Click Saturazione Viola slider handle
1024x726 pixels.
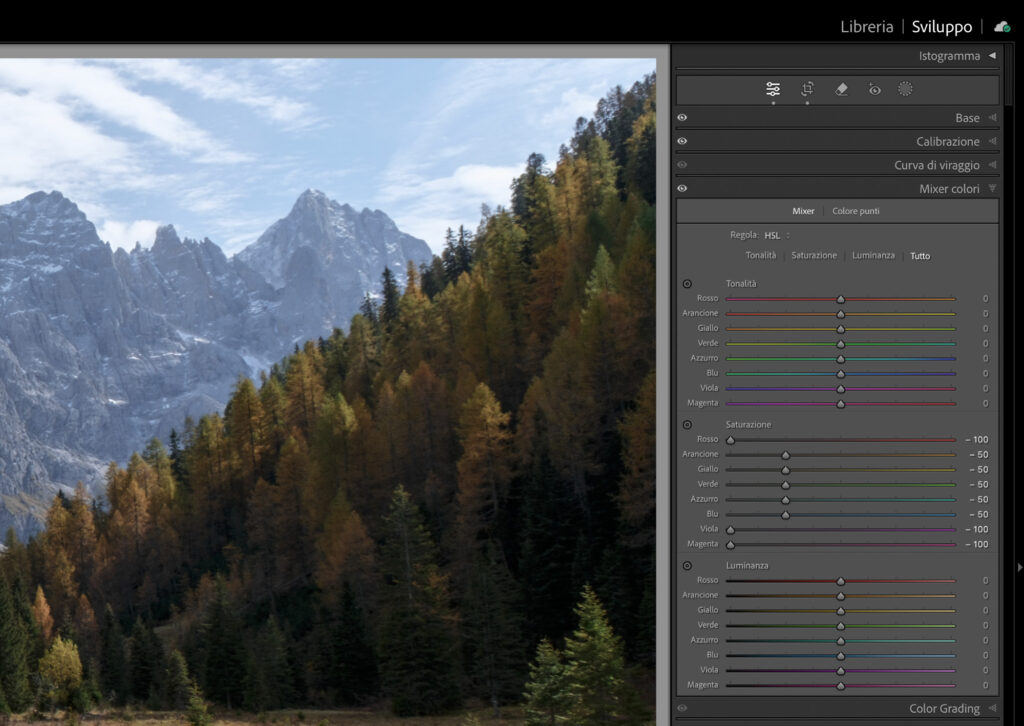pyautogui.click(x=730, y=530)
